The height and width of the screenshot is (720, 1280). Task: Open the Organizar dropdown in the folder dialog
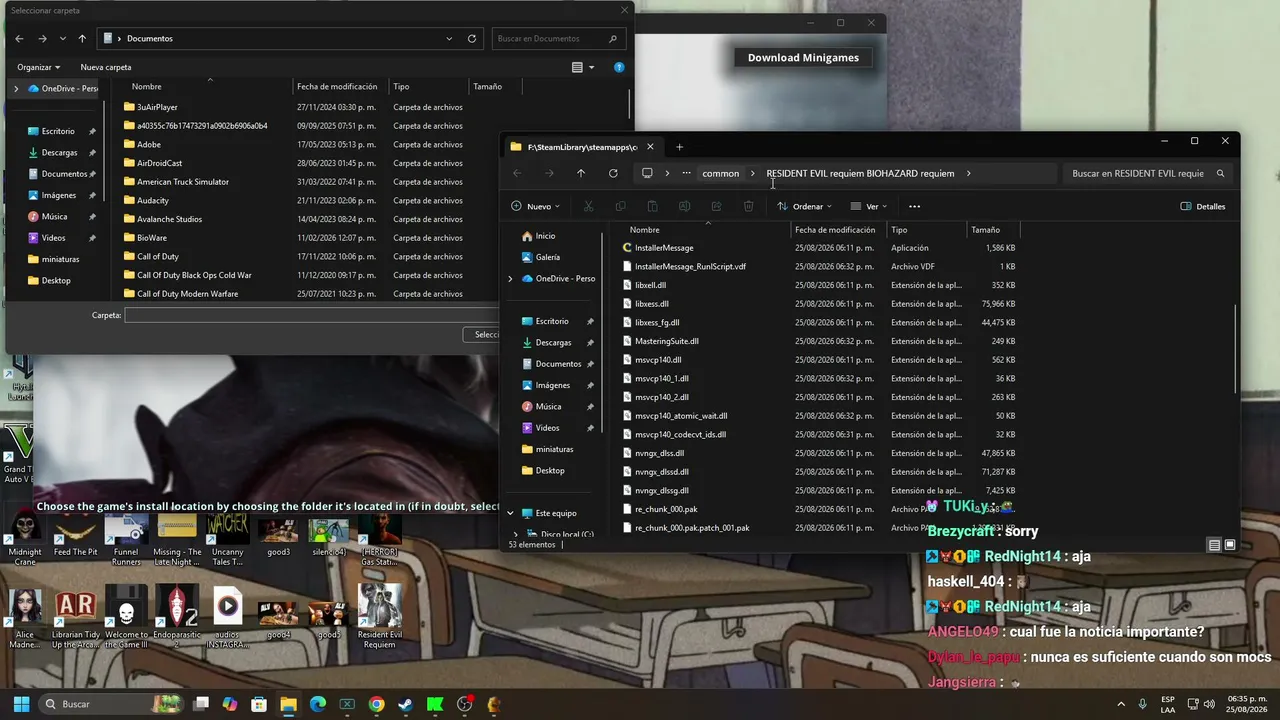tap(38, 67)
